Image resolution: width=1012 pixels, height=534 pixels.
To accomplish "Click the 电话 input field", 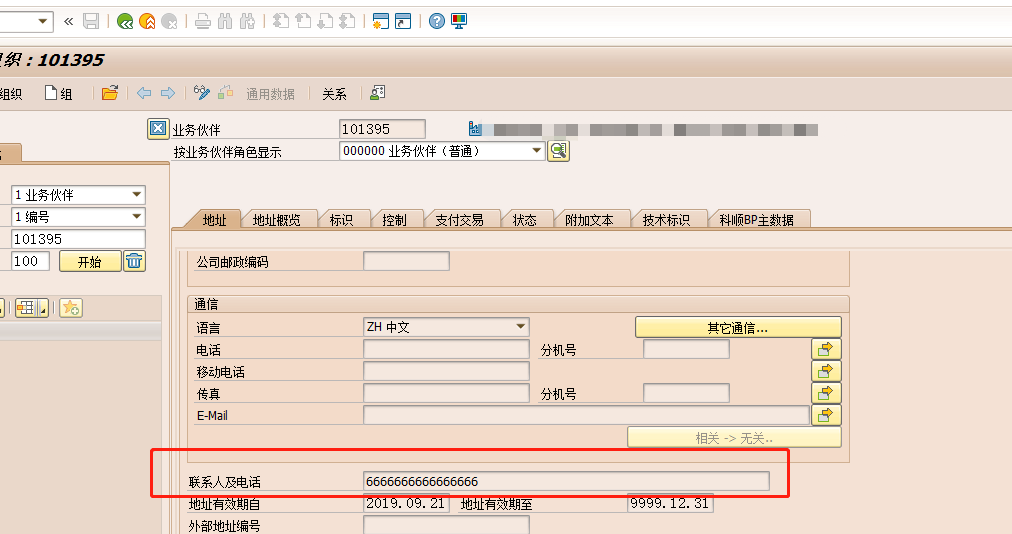I will 447,349.
